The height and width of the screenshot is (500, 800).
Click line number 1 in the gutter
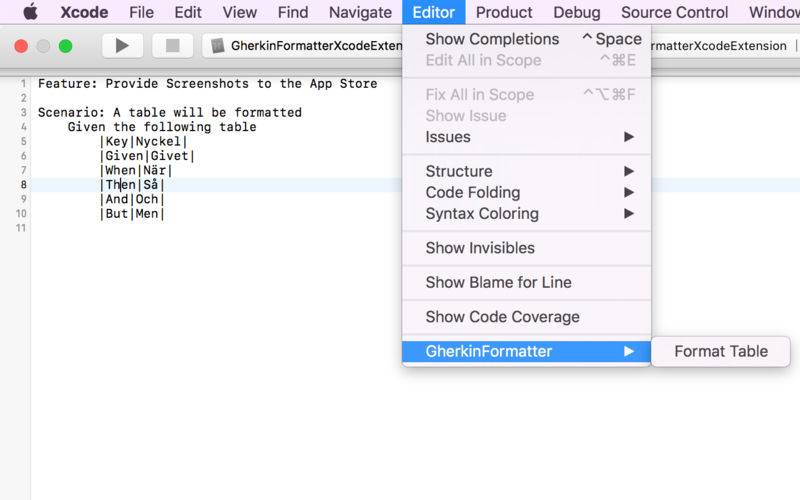point(23,84)
